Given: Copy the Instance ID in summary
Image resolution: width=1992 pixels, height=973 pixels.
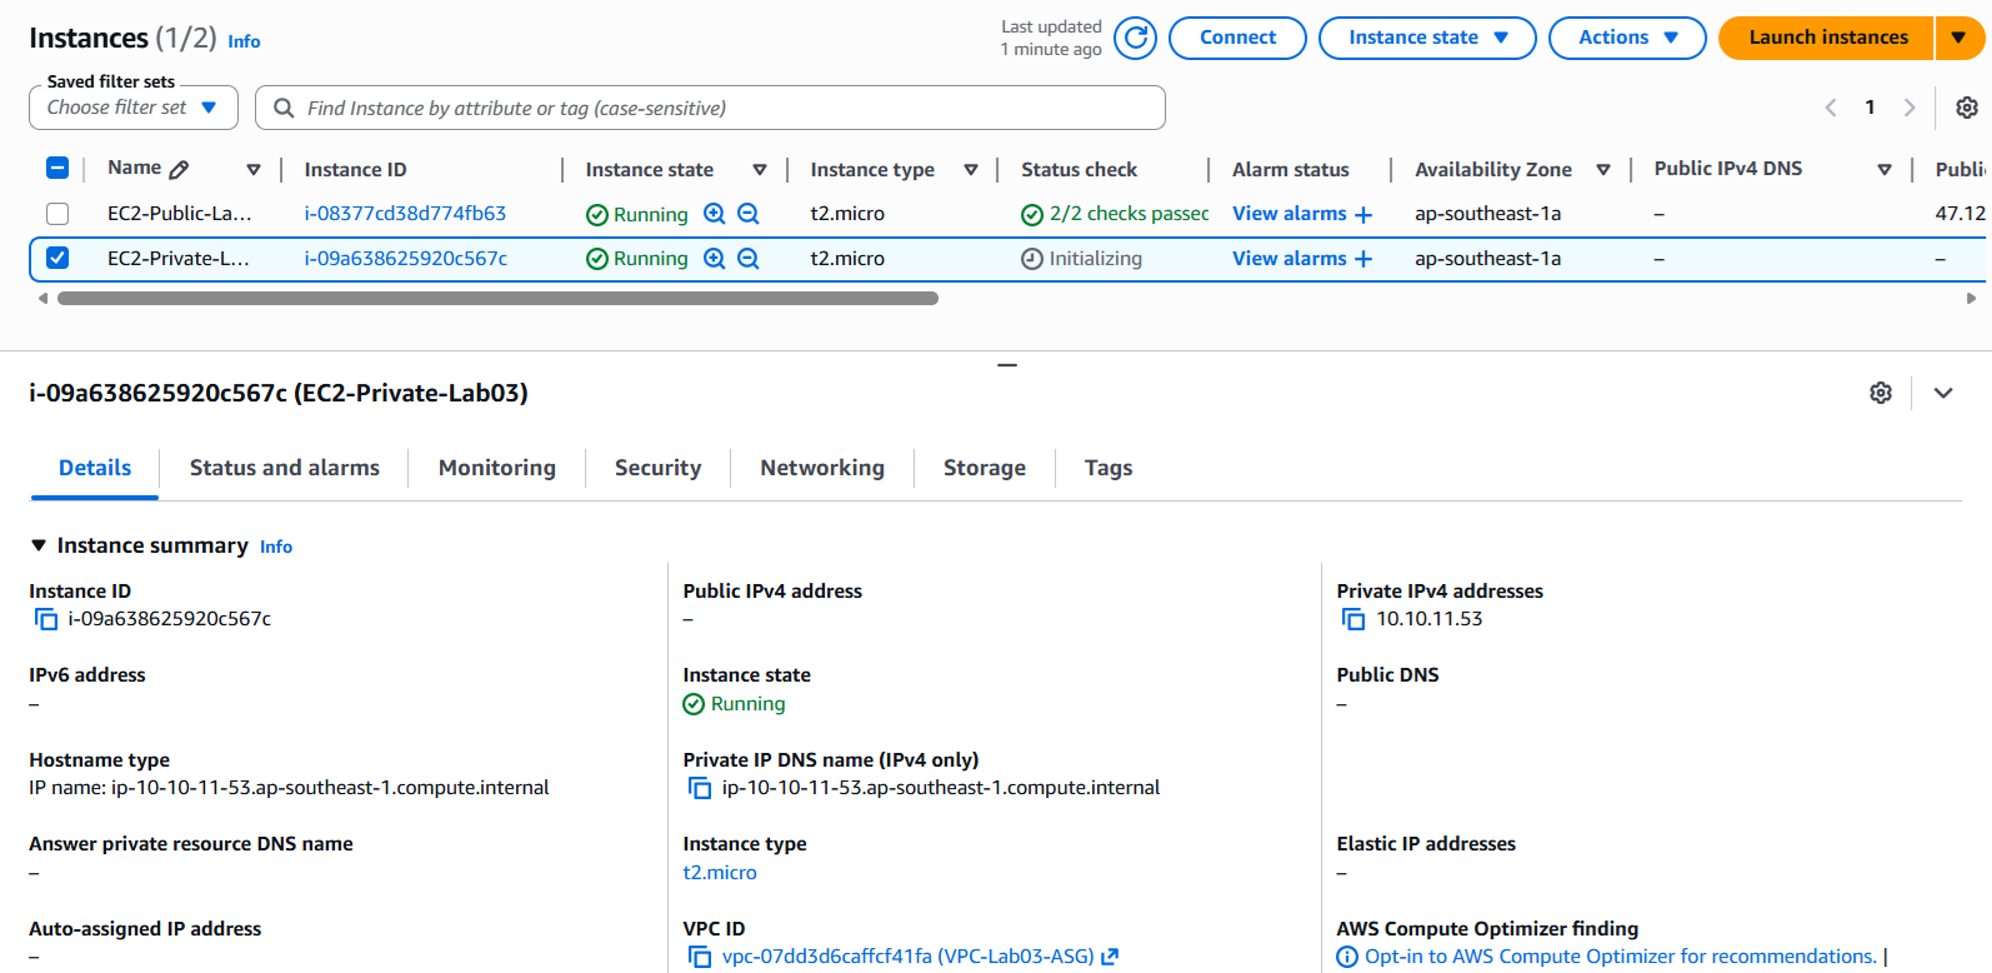Looking at the screenshot, I should [x=46, y=619].
